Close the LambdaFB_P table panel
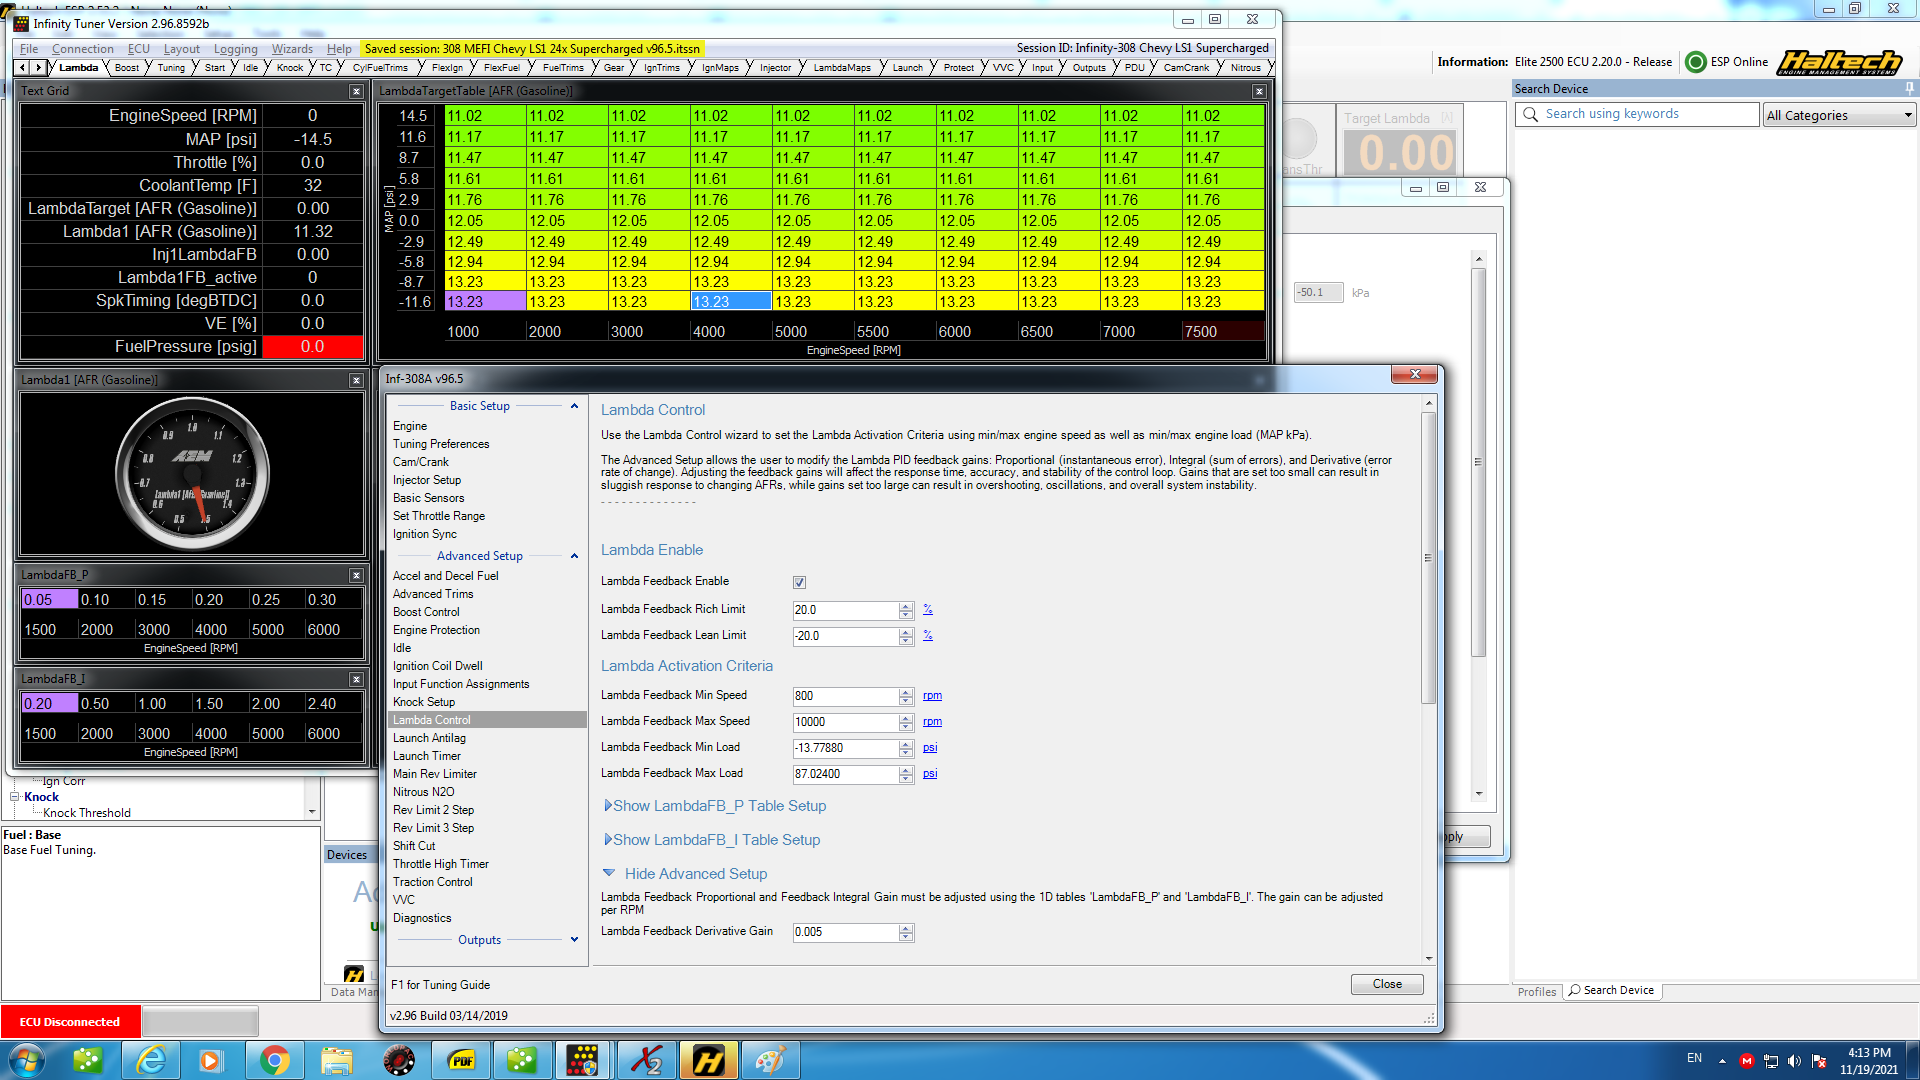1920x1080 pixels. pyautogui.click(x=356, y=575)
